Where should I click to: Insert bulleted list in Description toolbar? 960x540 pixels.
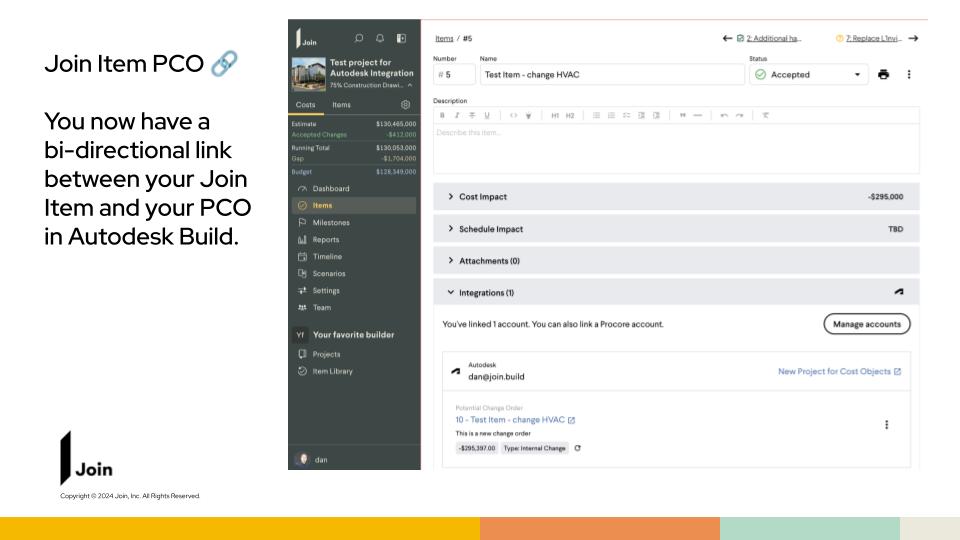(596, 115)
